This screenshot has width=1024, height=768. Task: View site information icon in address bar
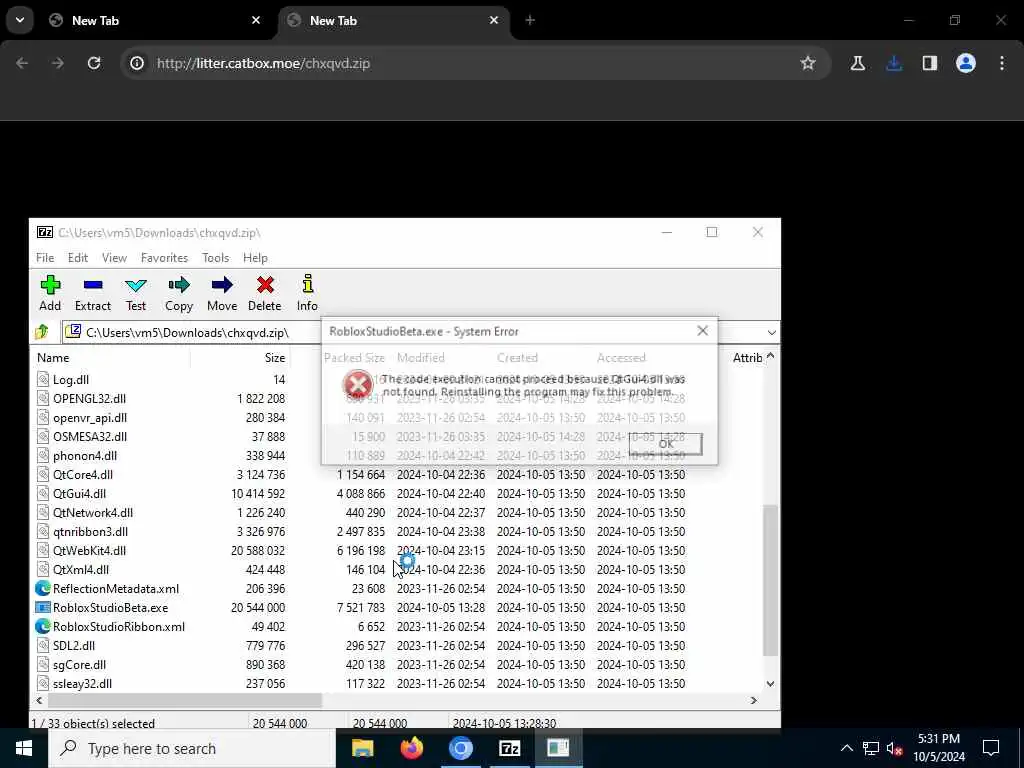(137, 63)
